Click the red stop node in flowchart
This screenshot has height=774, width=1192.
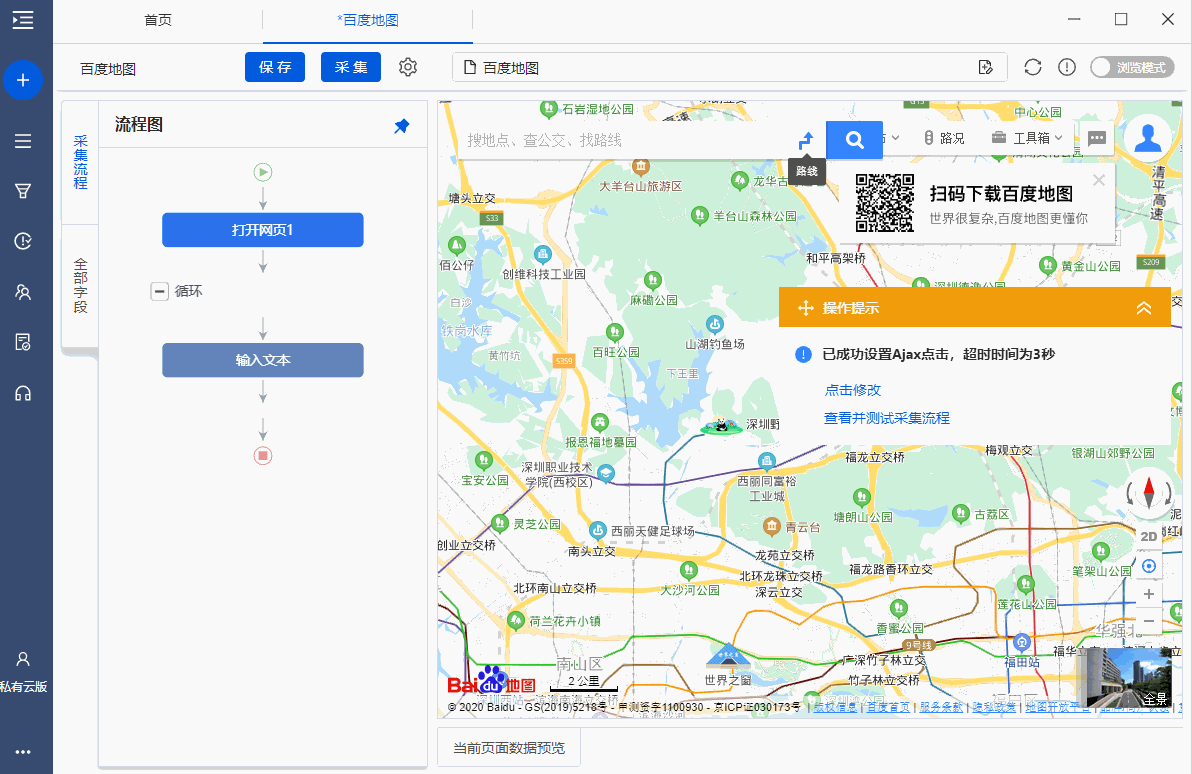coord(263,455)
